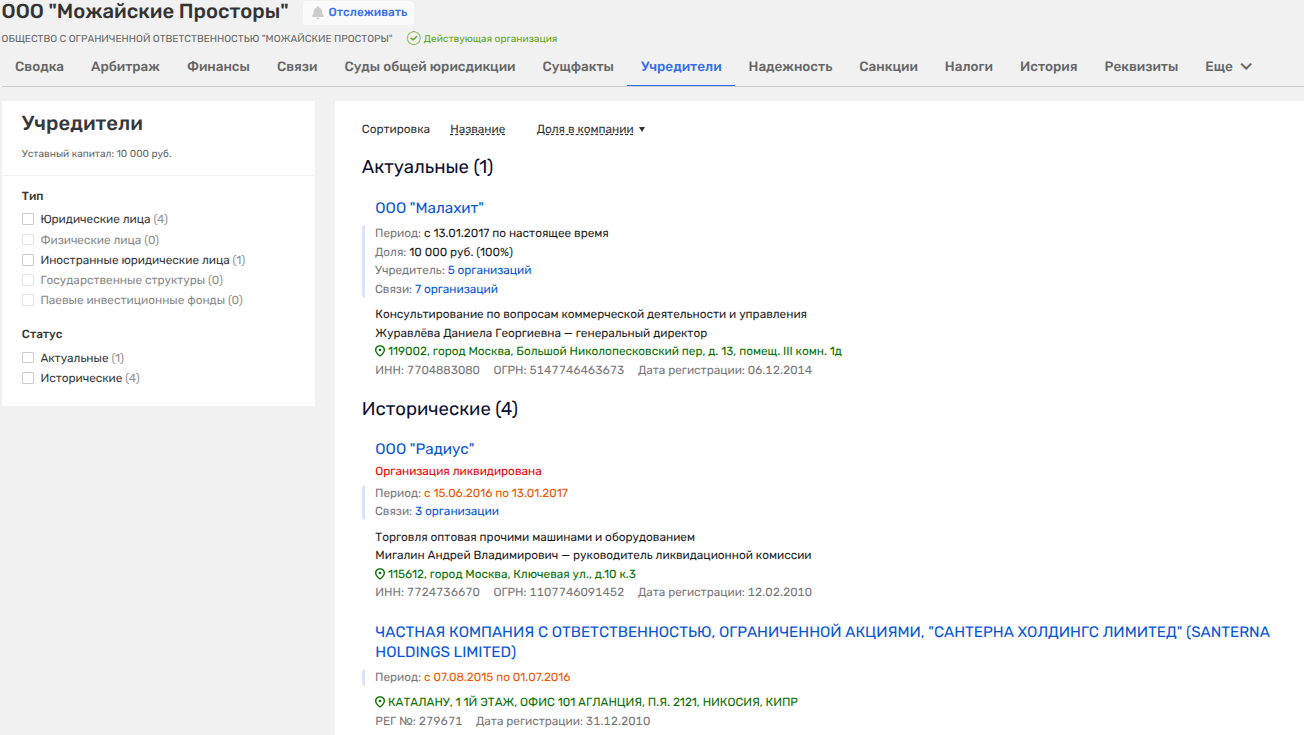The height and width of the screenshot is (735, 1304).
Task: Sort by Доля в компании
Action: point(590,130)
